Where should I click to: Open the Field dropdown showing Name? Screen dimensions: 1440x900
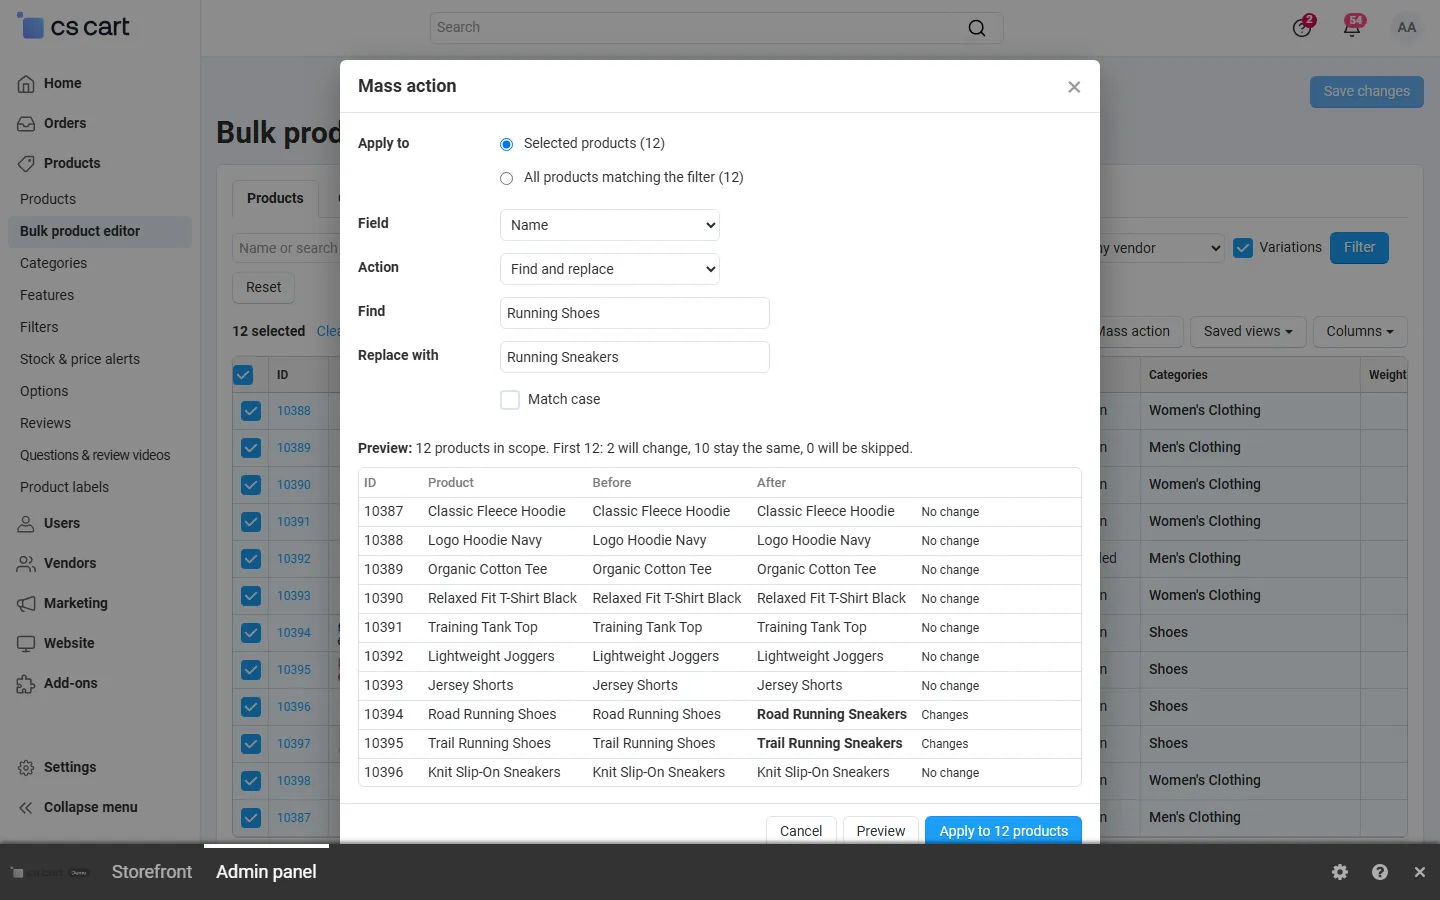tap(610, 225)
